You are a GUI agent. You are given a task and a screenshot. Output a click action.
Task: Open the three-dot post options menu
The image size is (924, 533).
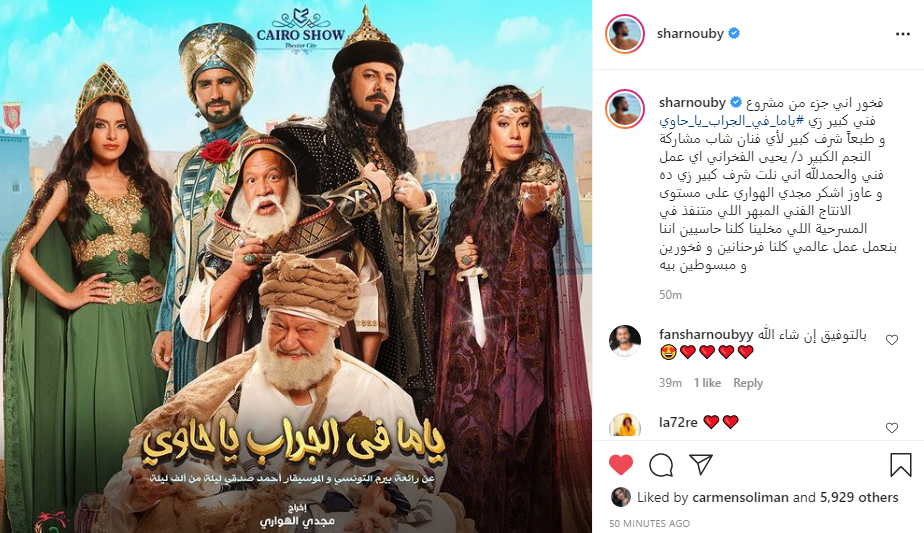coord(902,34)
